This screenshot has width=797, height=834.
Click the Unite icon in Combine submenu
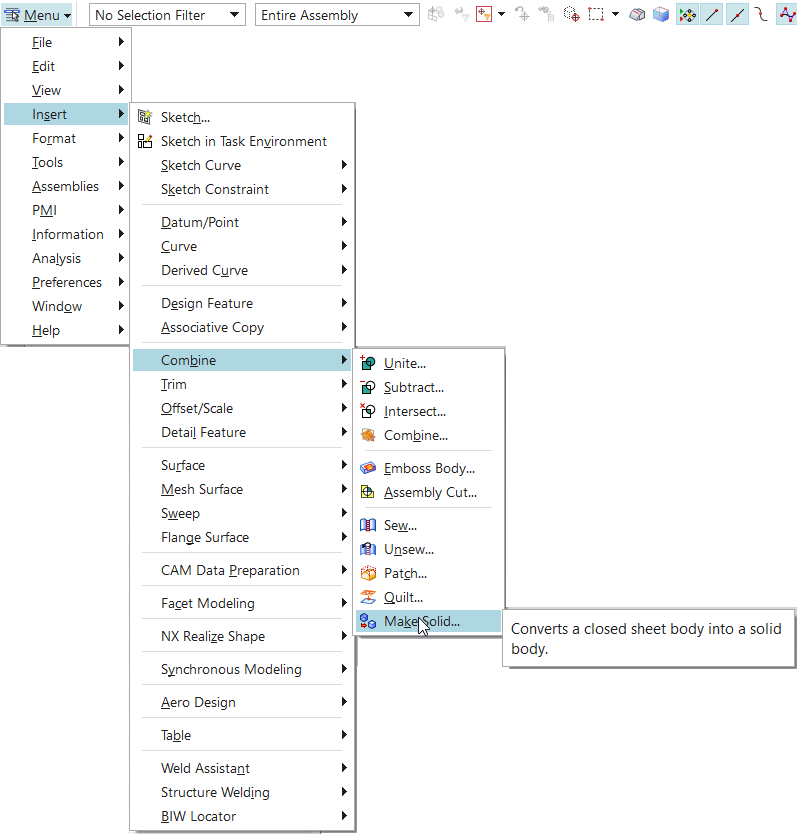click(x=368, y=364)
